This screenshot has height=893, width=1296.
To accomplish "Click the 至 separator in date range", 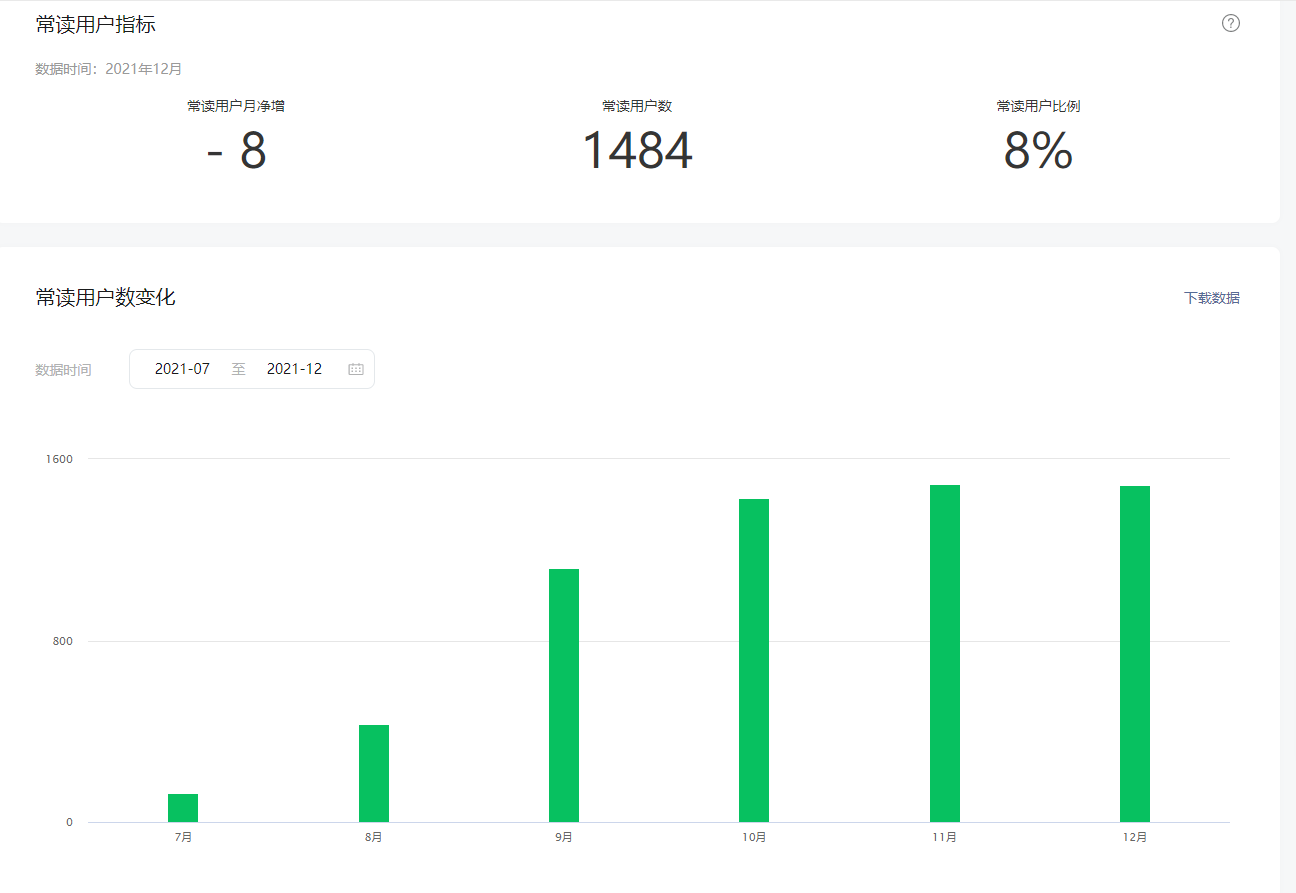I will pos(238,369).
